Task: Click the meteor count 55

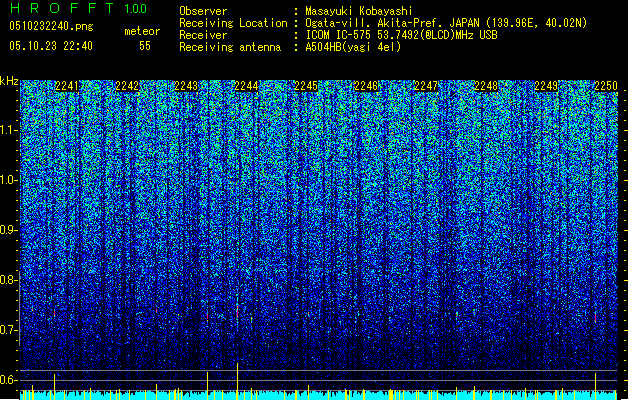Action: [x=145, y=46]
